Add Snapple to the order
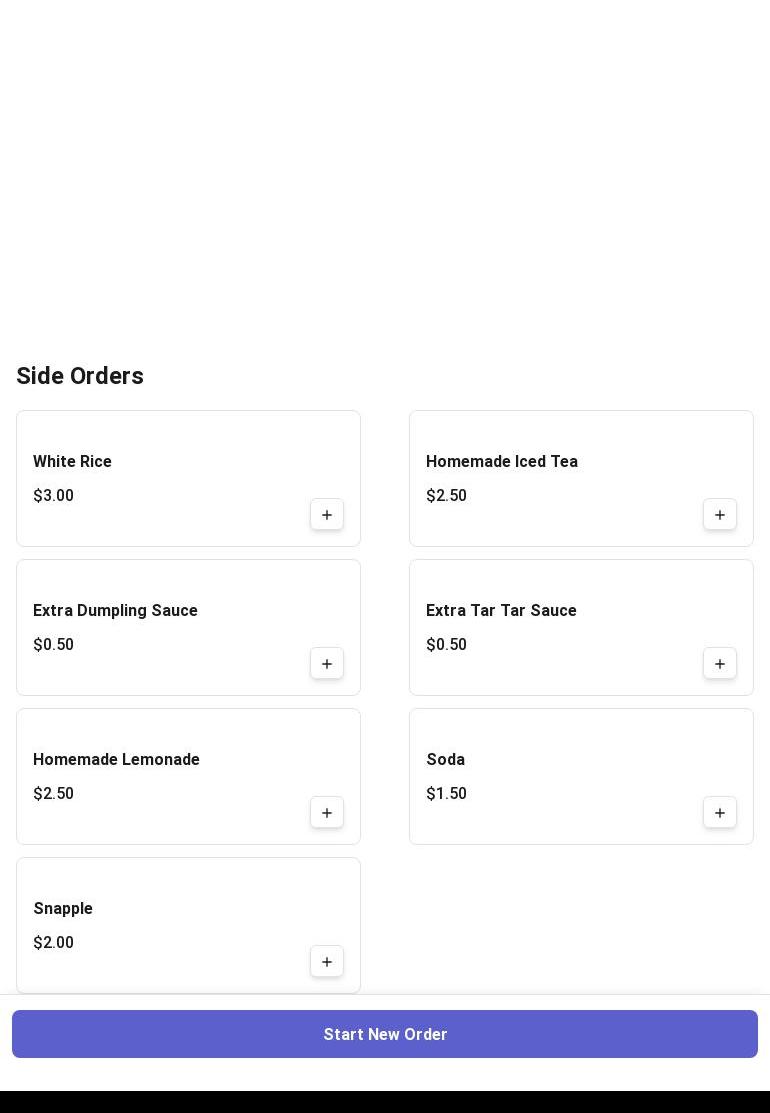Image resolution: width=770 pixels, height=1113 pixels. (327, 962)
